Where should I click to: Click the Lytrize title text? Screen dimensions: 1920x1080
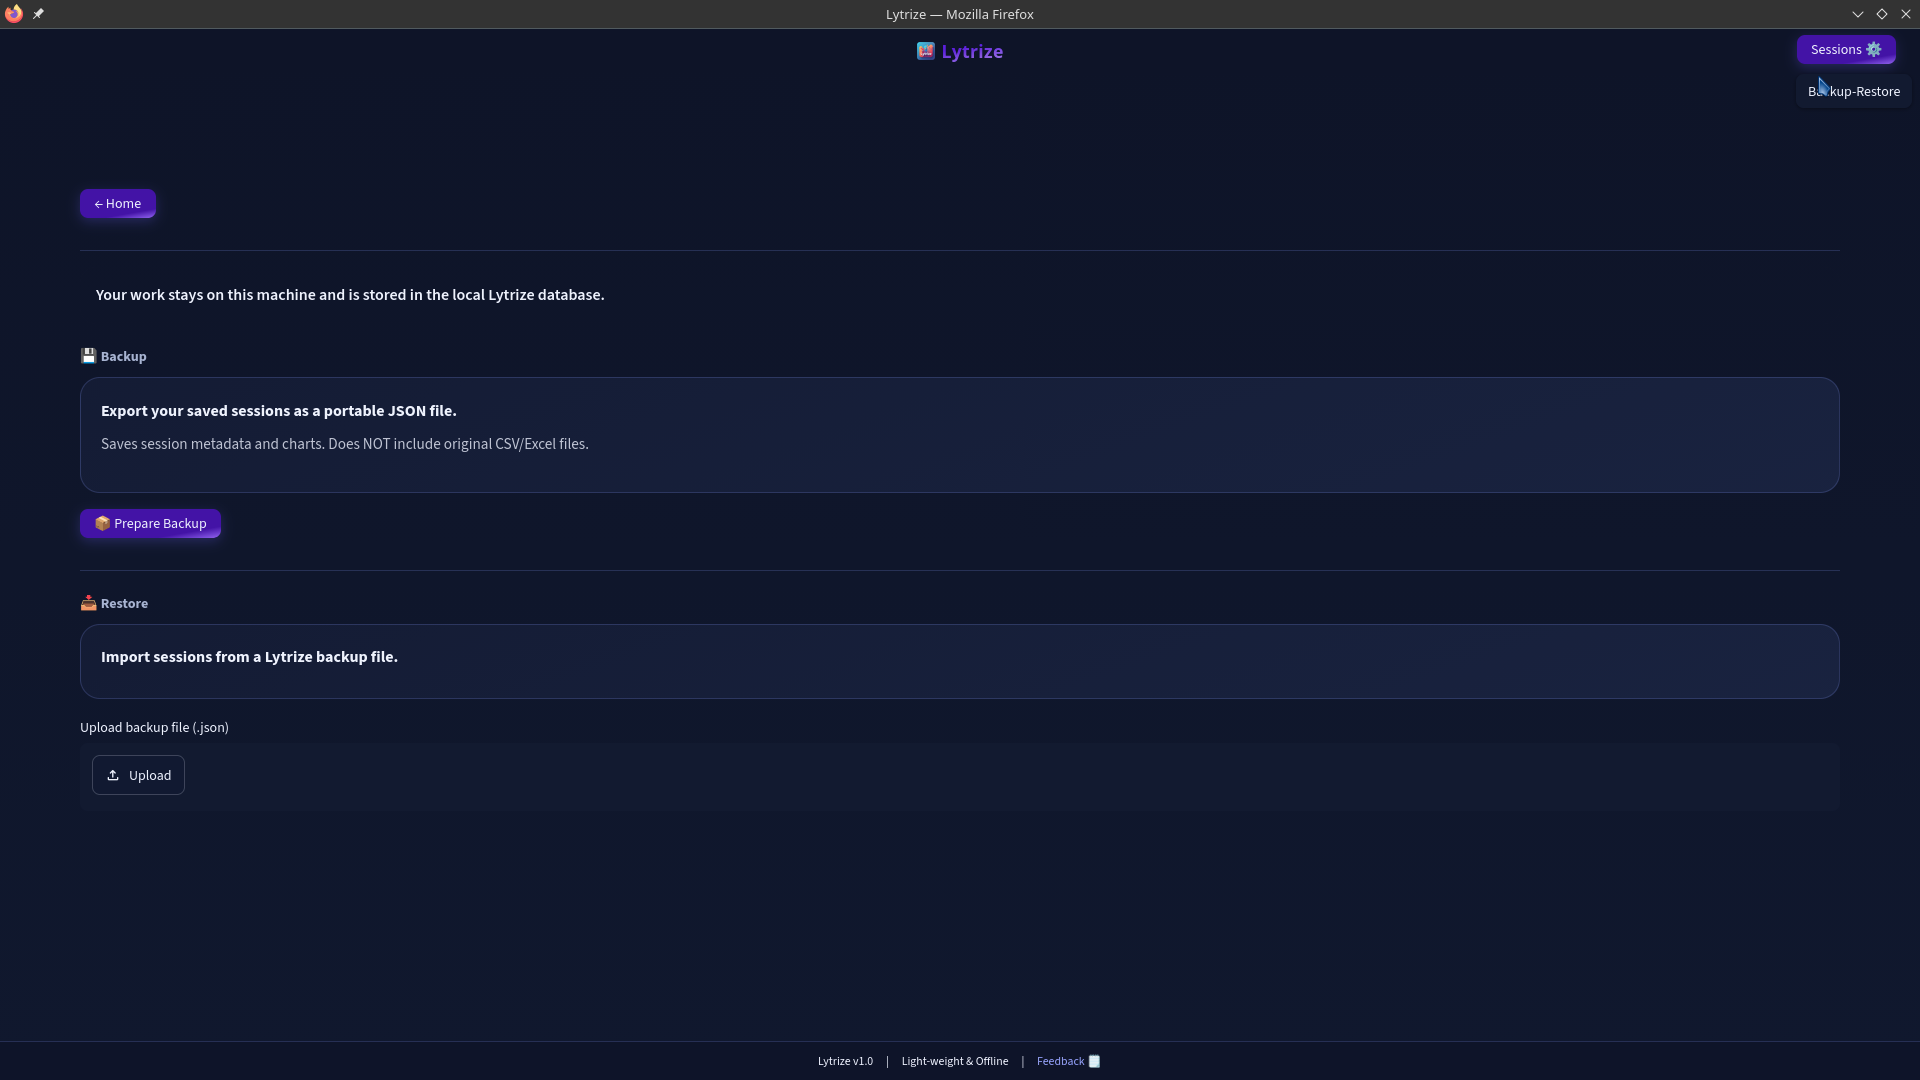[x=972, y=52]
